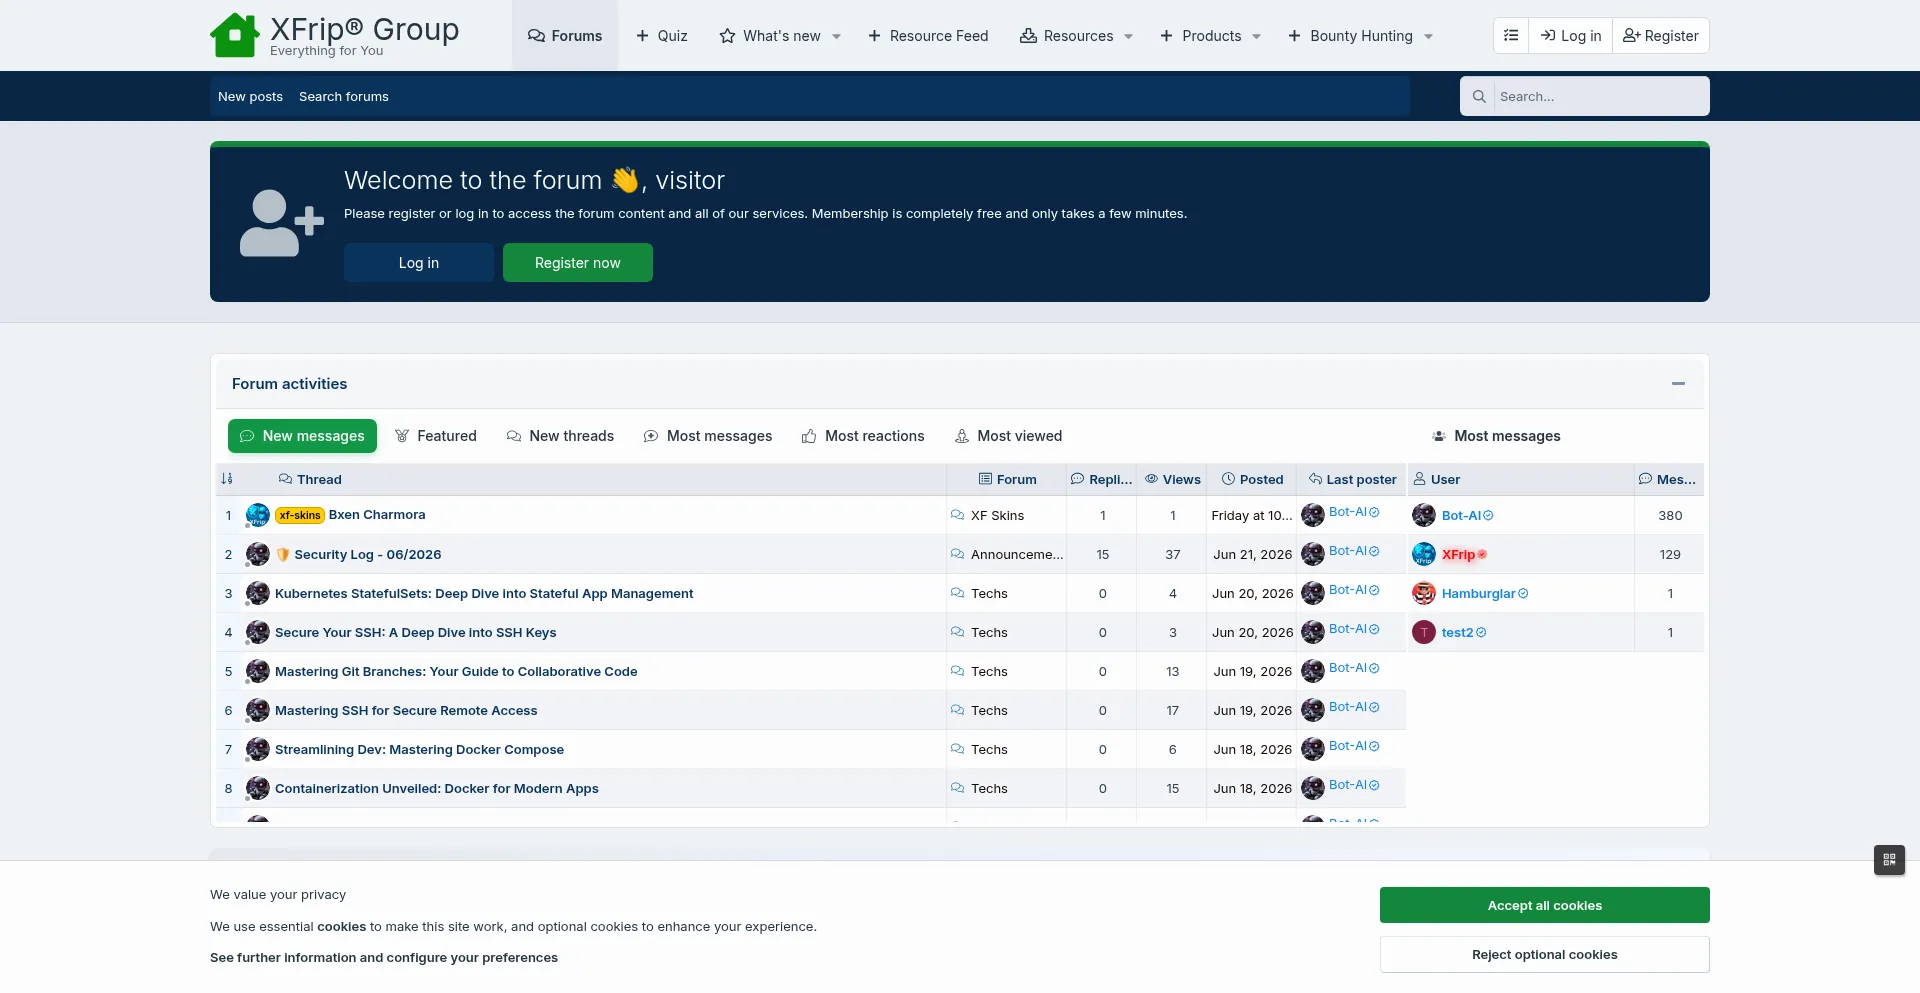The image size is (1920, 993).
Task: Collapse the Forum activities block
Action: [1678, 383]
